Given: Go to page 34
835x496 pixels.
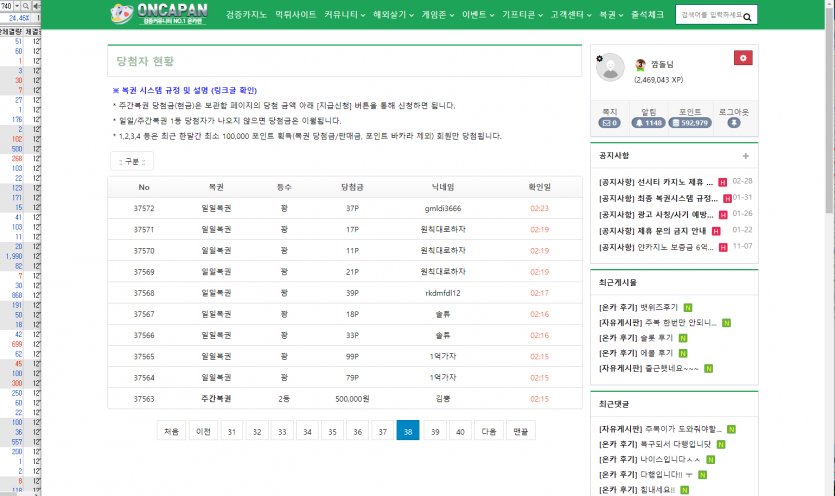Looking at the screenshot, I should pos(307,430).
